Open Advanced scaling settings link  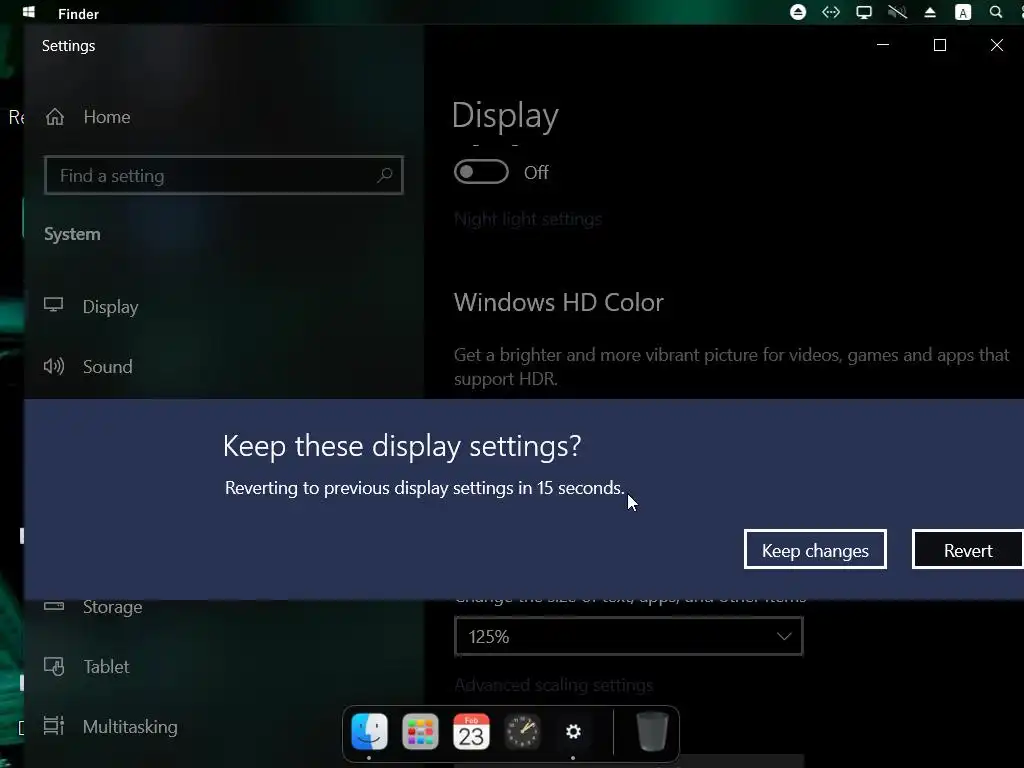coord(554,684)
